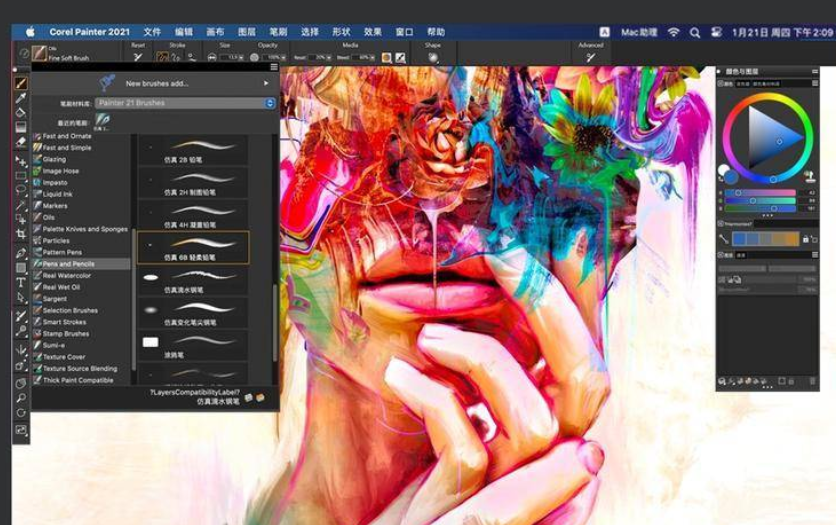Select the Interactive Gradient tool
The width and height of the screenshot is (836, 525).
21,127
